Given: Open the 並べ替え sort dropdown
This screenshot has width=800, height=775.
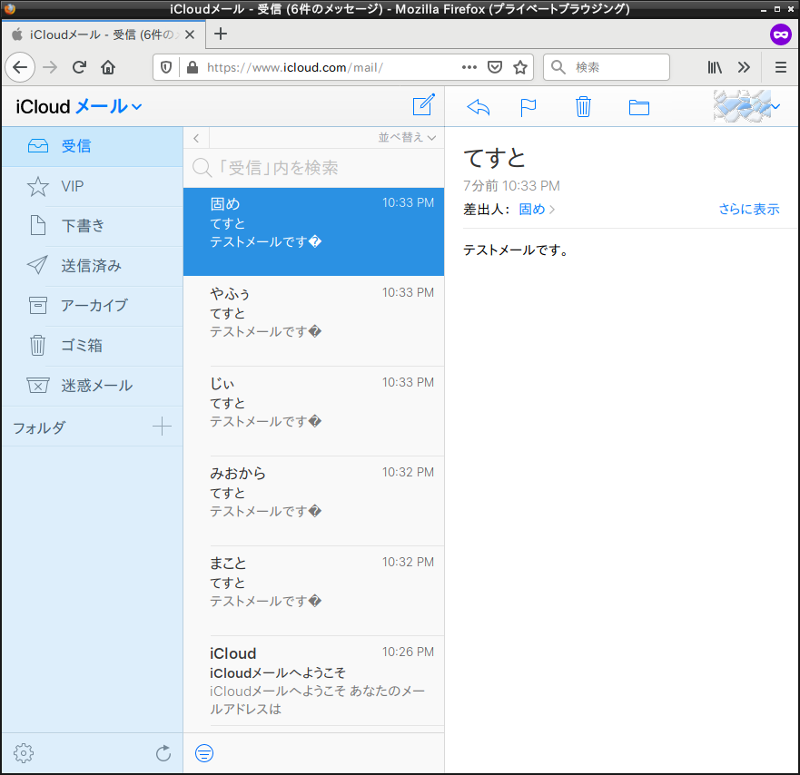Looking at the screenshot, I should pyautogui.click(x=407, y=137).
